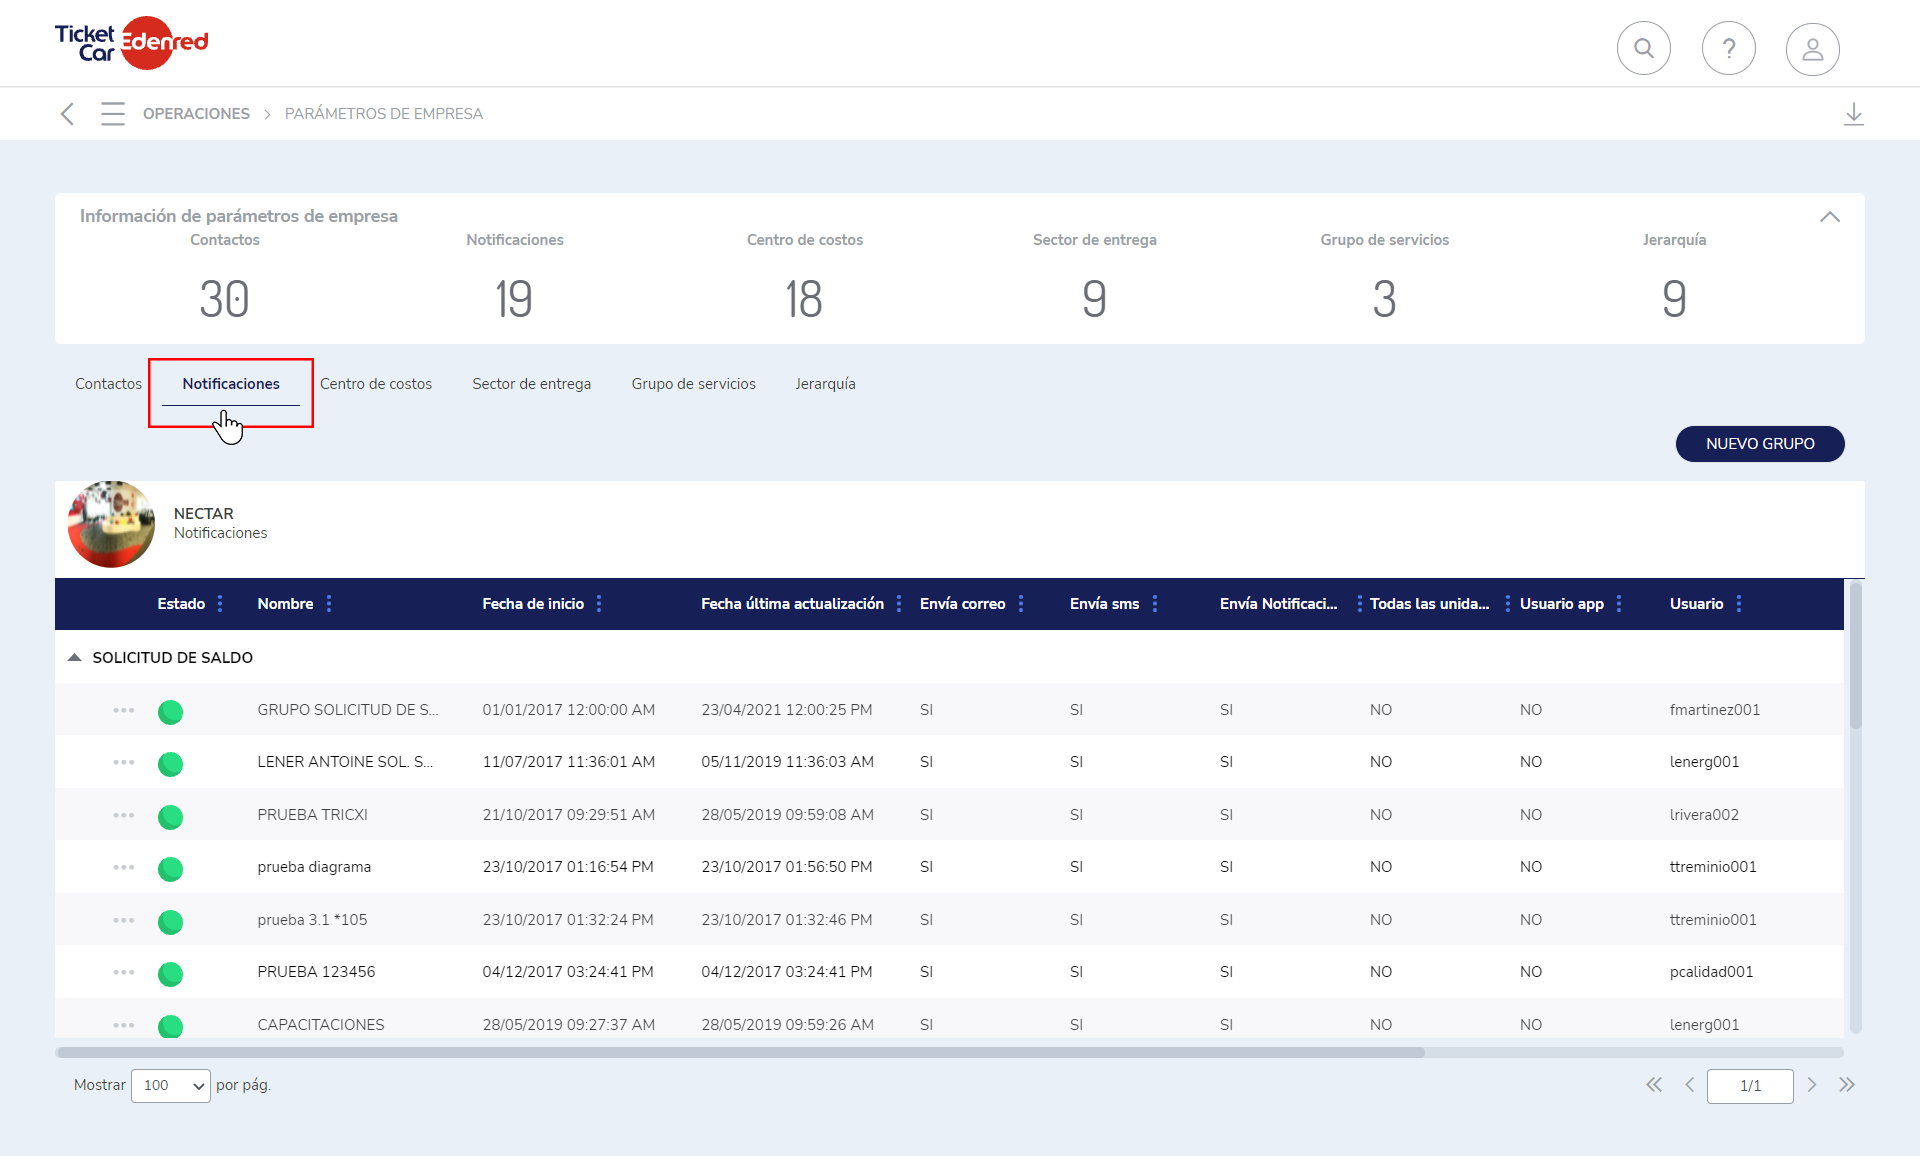This screenshot has width=1920, height=1156.
Task: Open row options dots for PRUEBA TRICXI
Action: 123,815
